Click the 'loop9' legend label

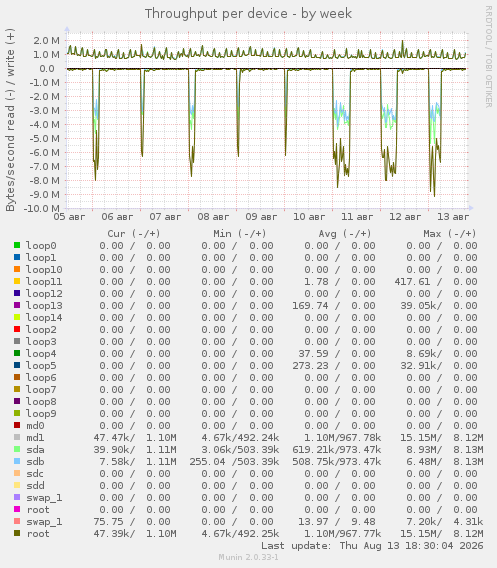(x=41, y=413)
